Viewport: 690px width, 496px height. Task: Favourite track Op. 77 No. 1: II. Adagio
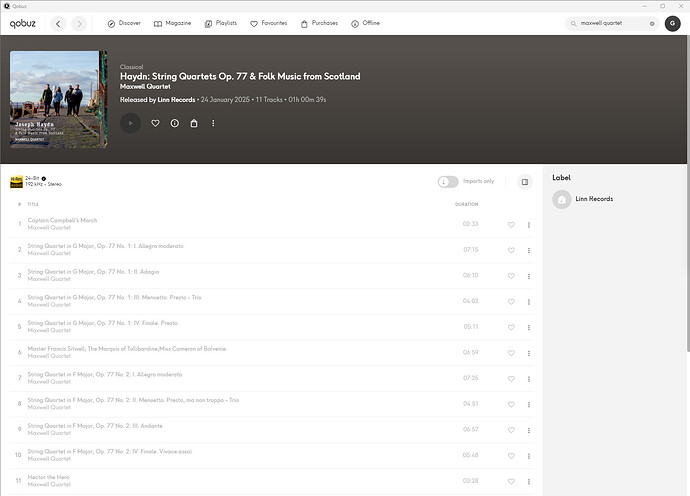[511, 276]
